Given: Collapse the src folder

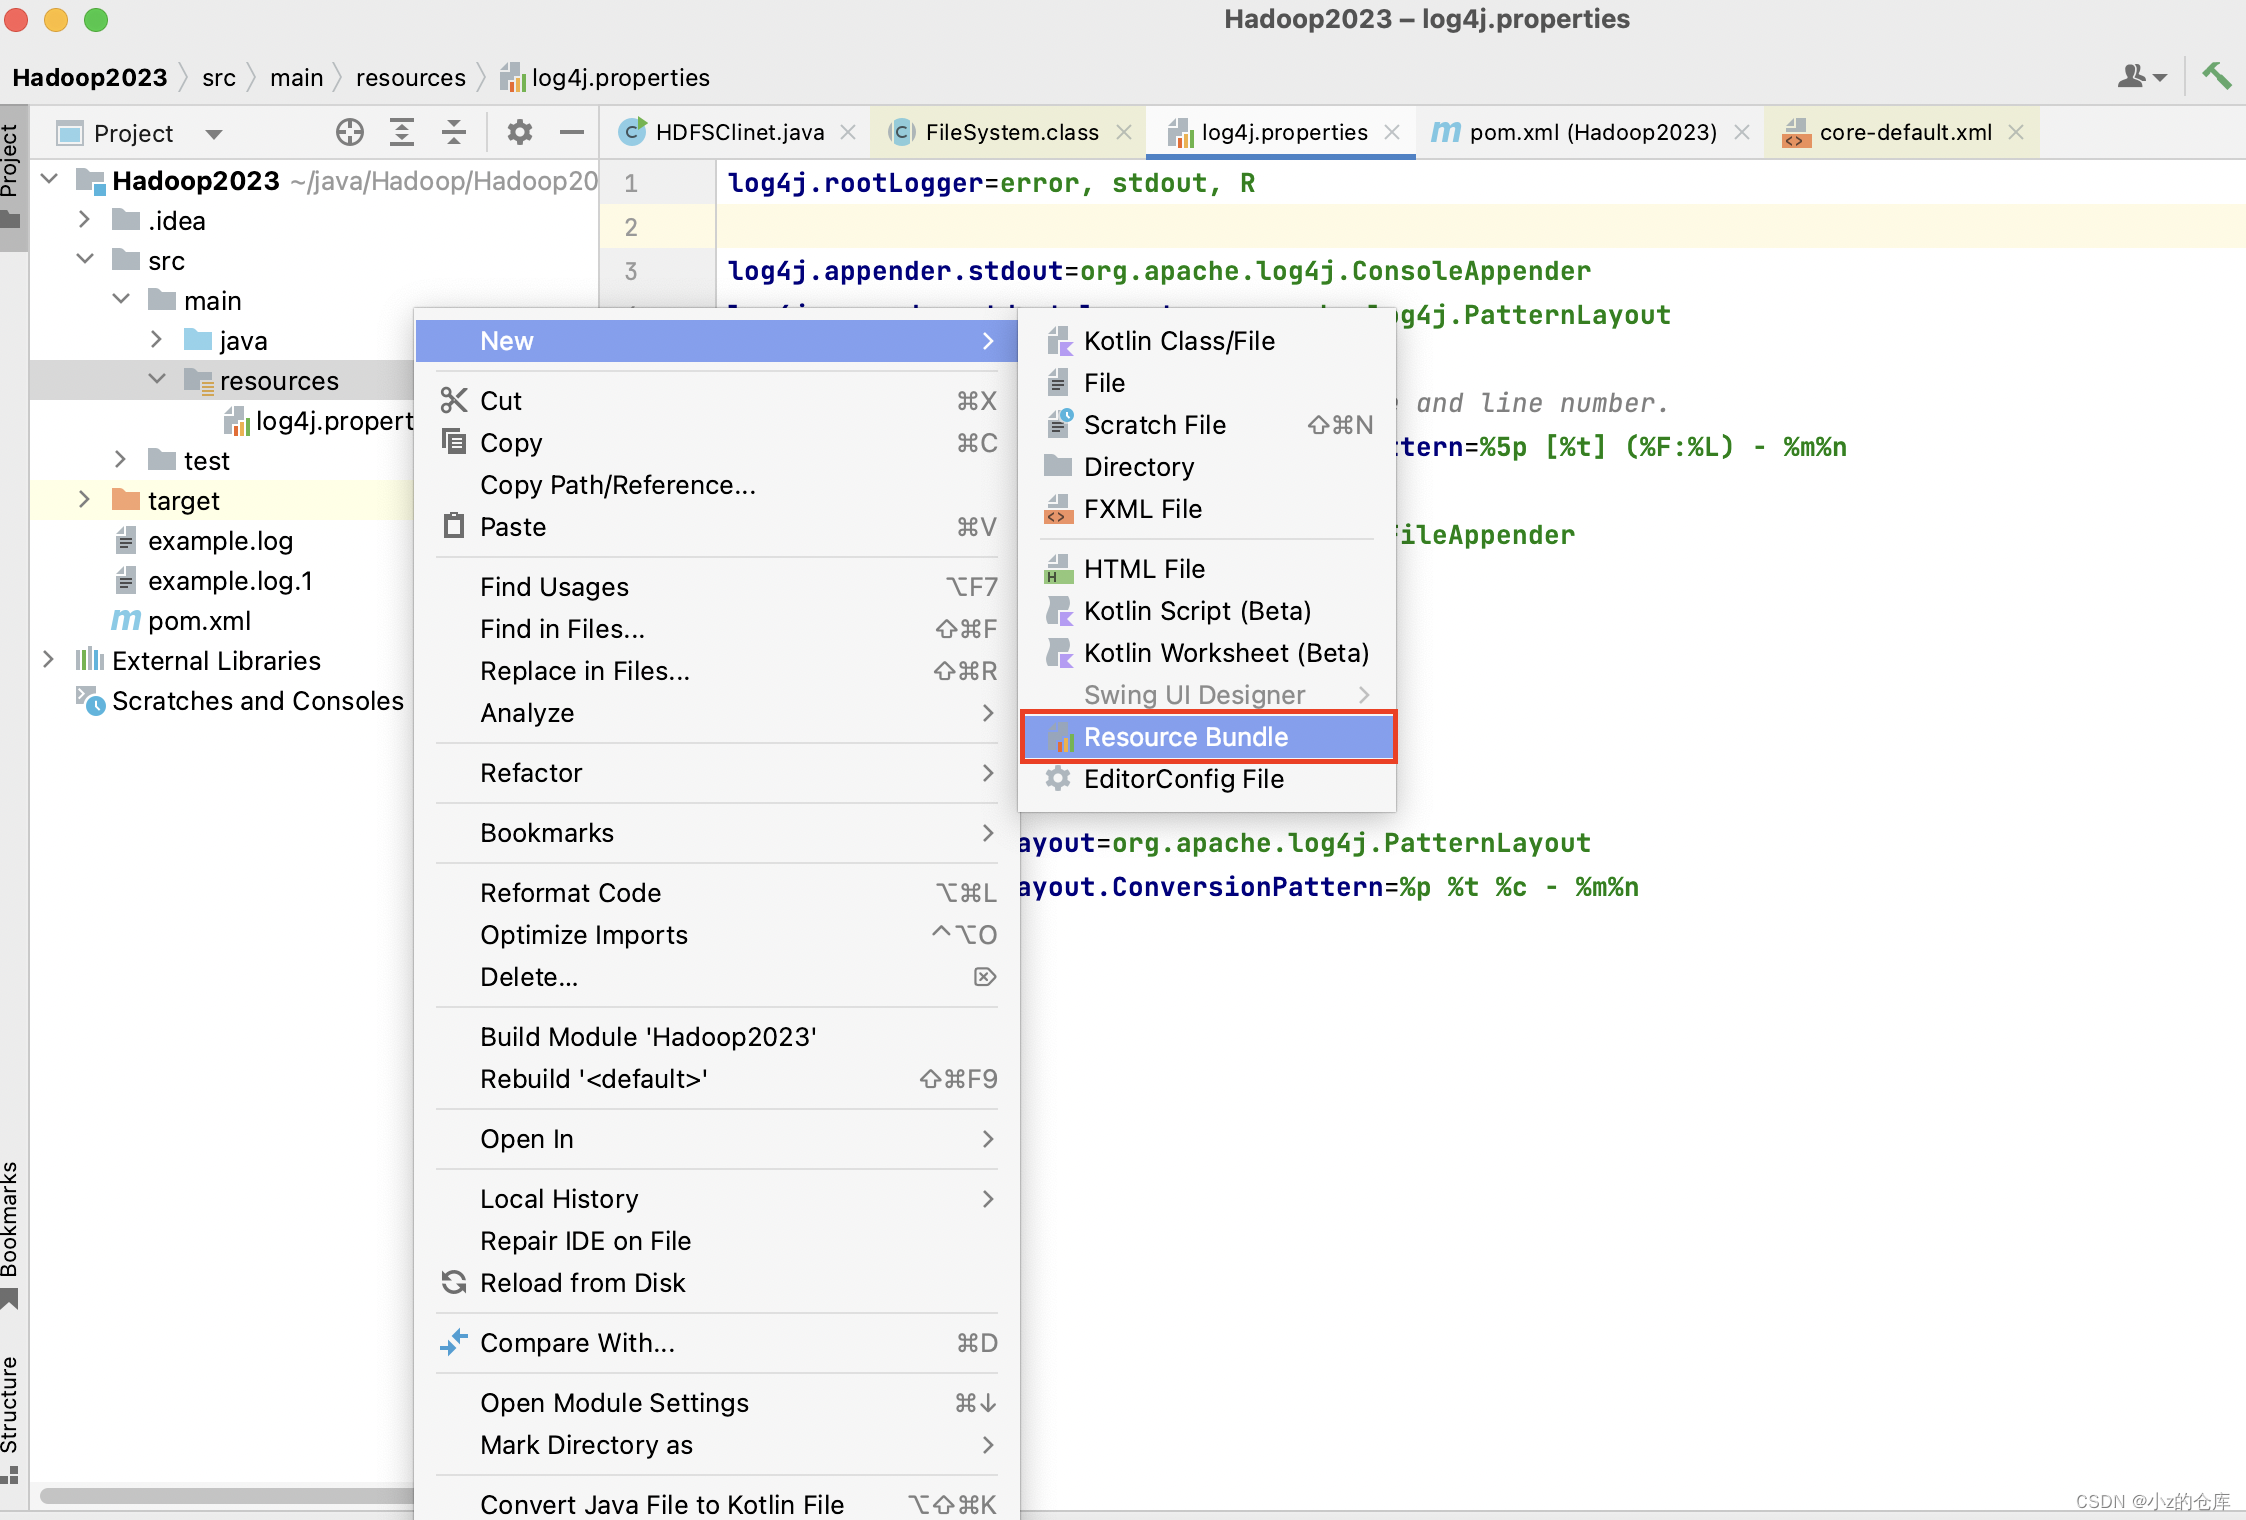Looking at the screenshot, I should click(x=85, y=260).
